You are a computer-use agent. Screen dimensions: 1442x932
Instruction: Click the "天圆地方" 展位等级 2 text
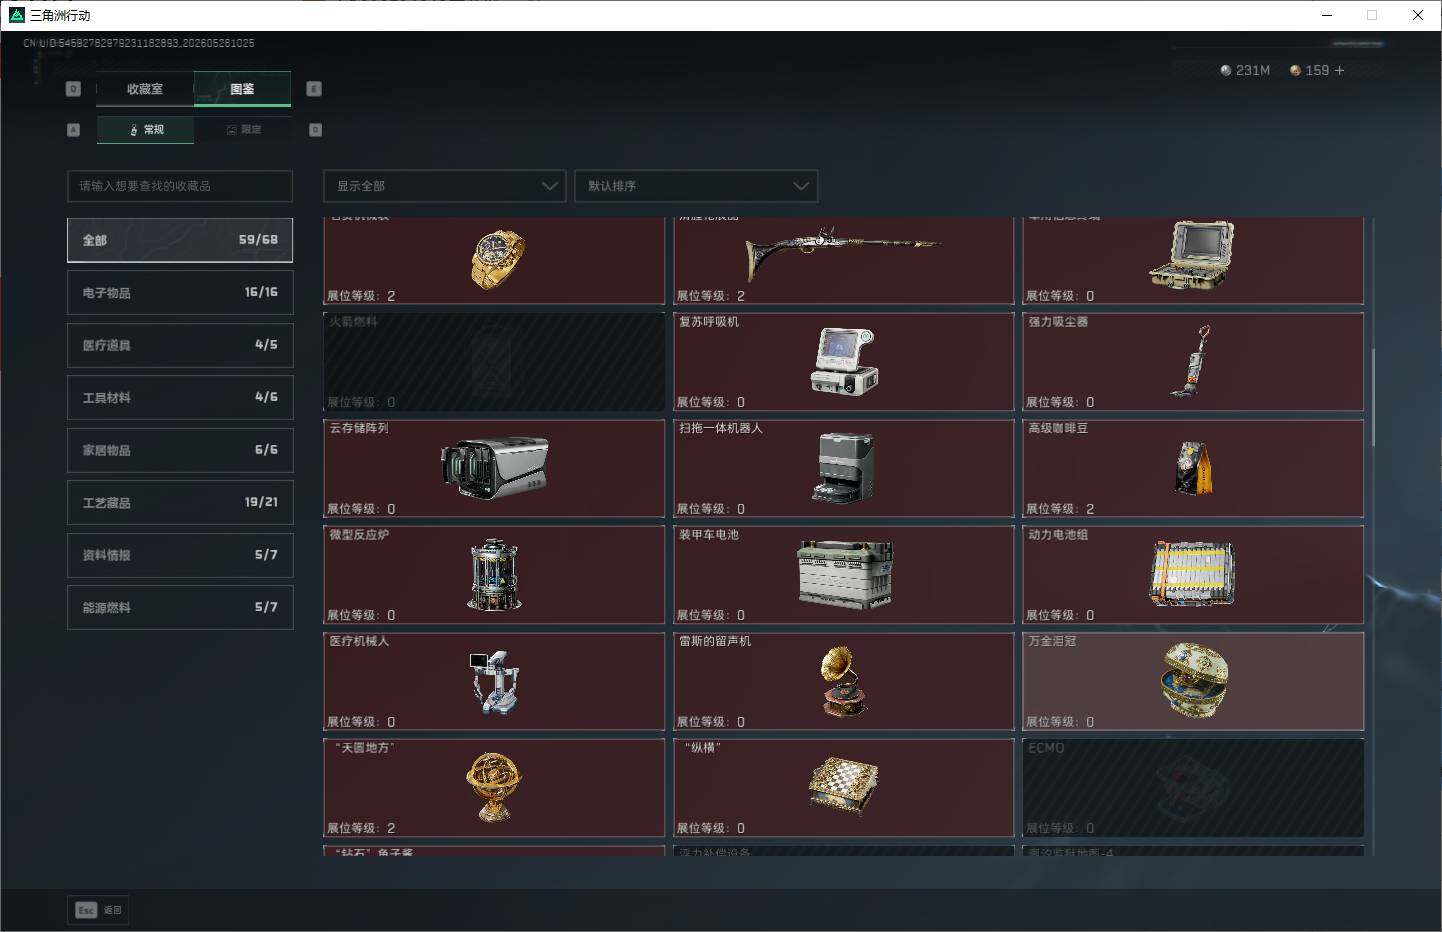point(361,828)
